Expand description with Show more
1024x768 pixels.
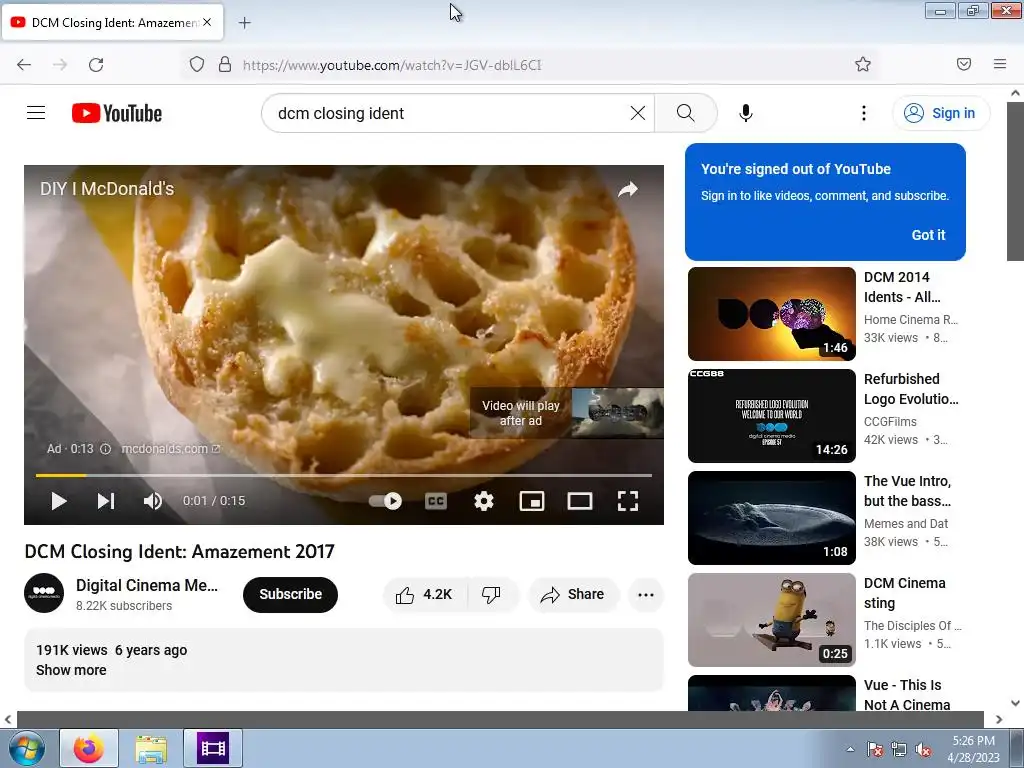click(x=71, y=670)
